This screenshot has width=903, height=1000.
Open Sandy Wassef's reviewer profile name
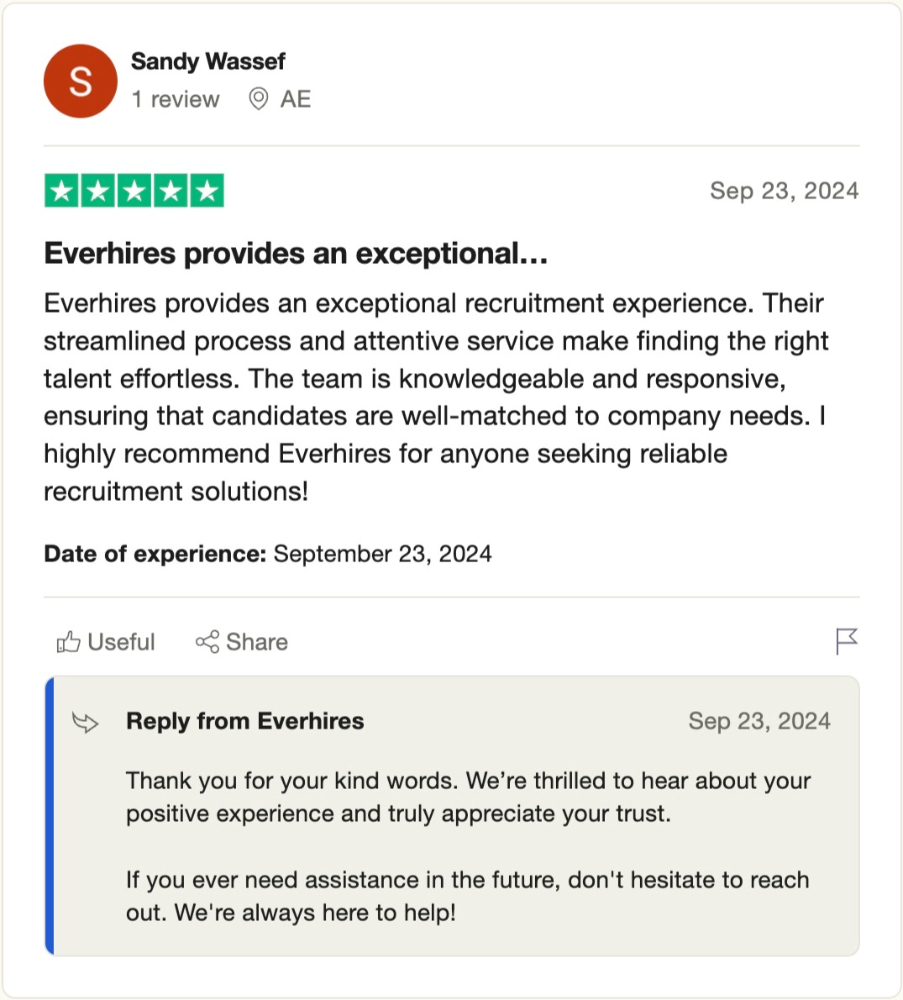pos(208,62)
